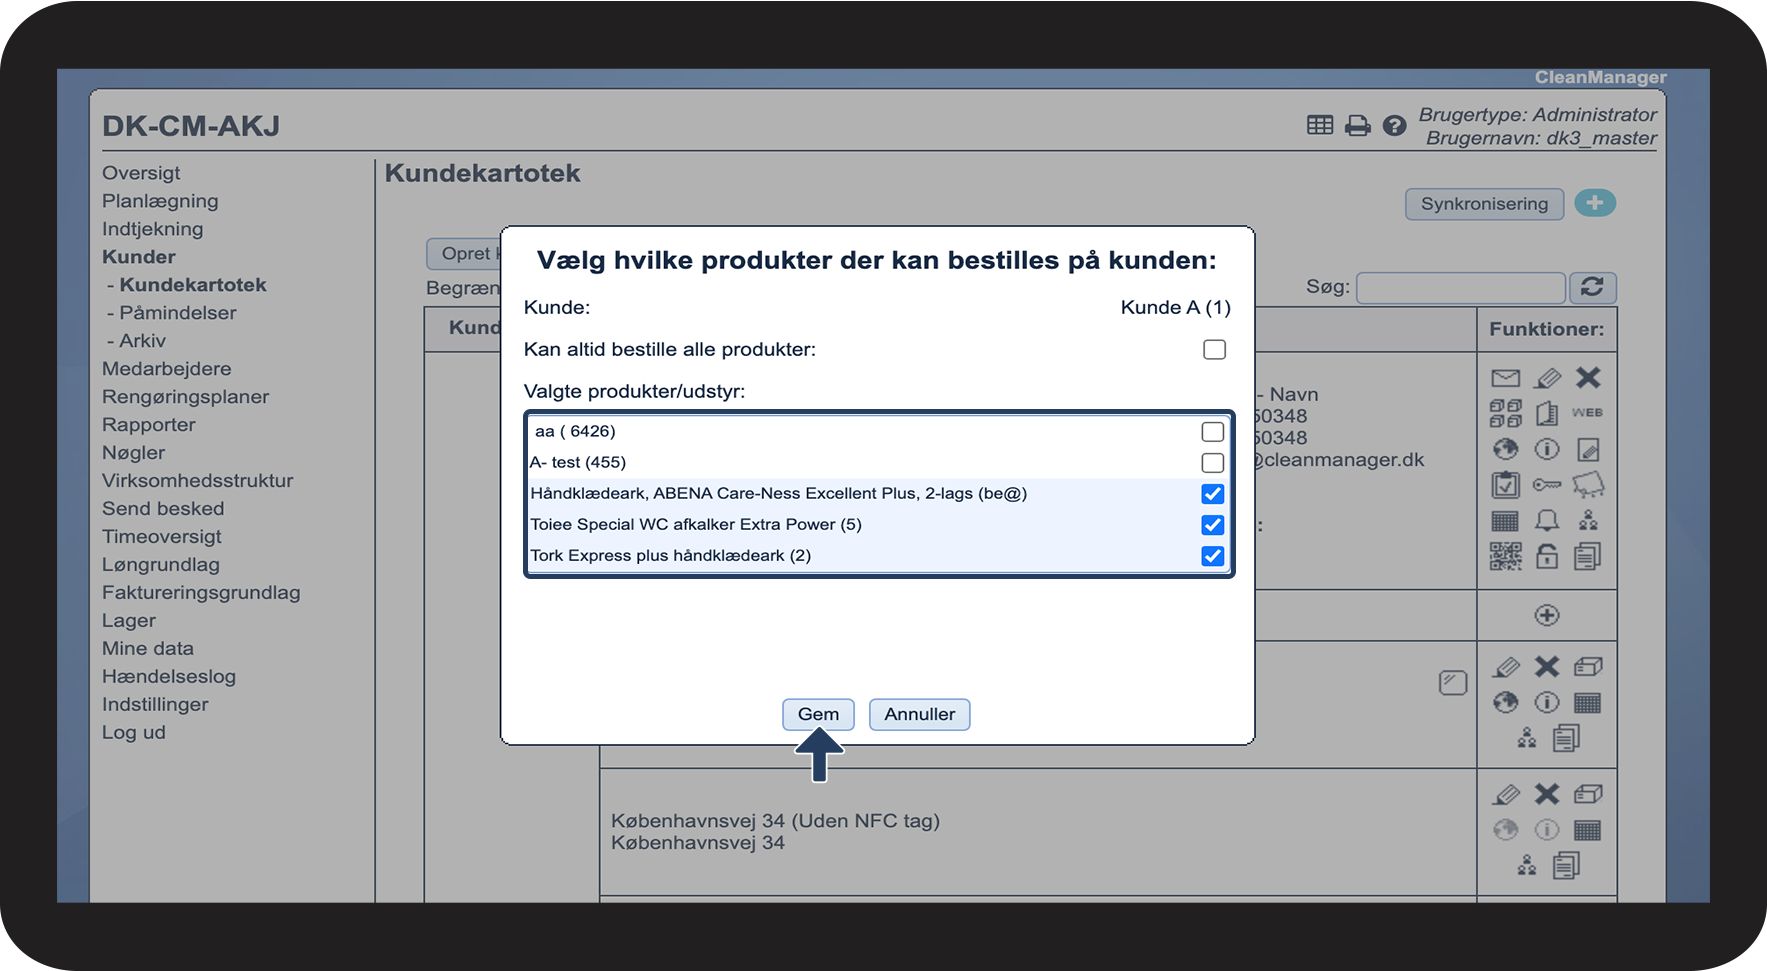Open help via question mark icon
The height and width of the screenshot is (971, 1767).
[x=1394, y=125]
